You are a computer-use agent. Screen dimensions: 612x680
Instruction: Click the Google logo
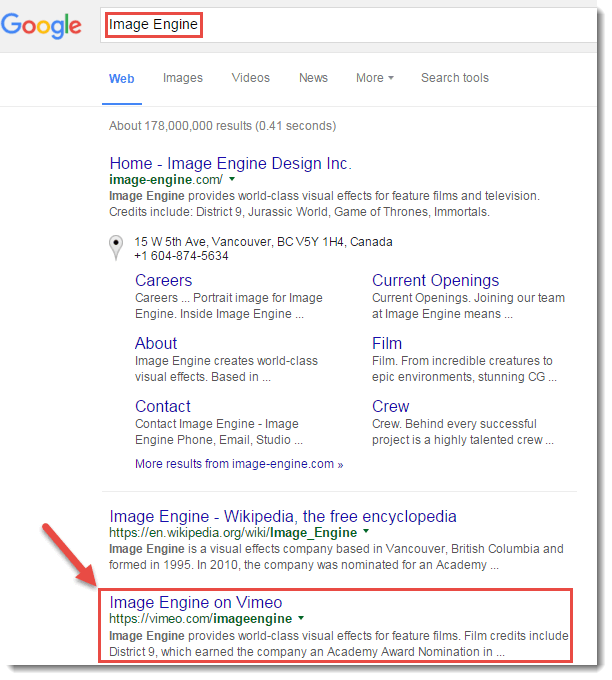point(41,26)
